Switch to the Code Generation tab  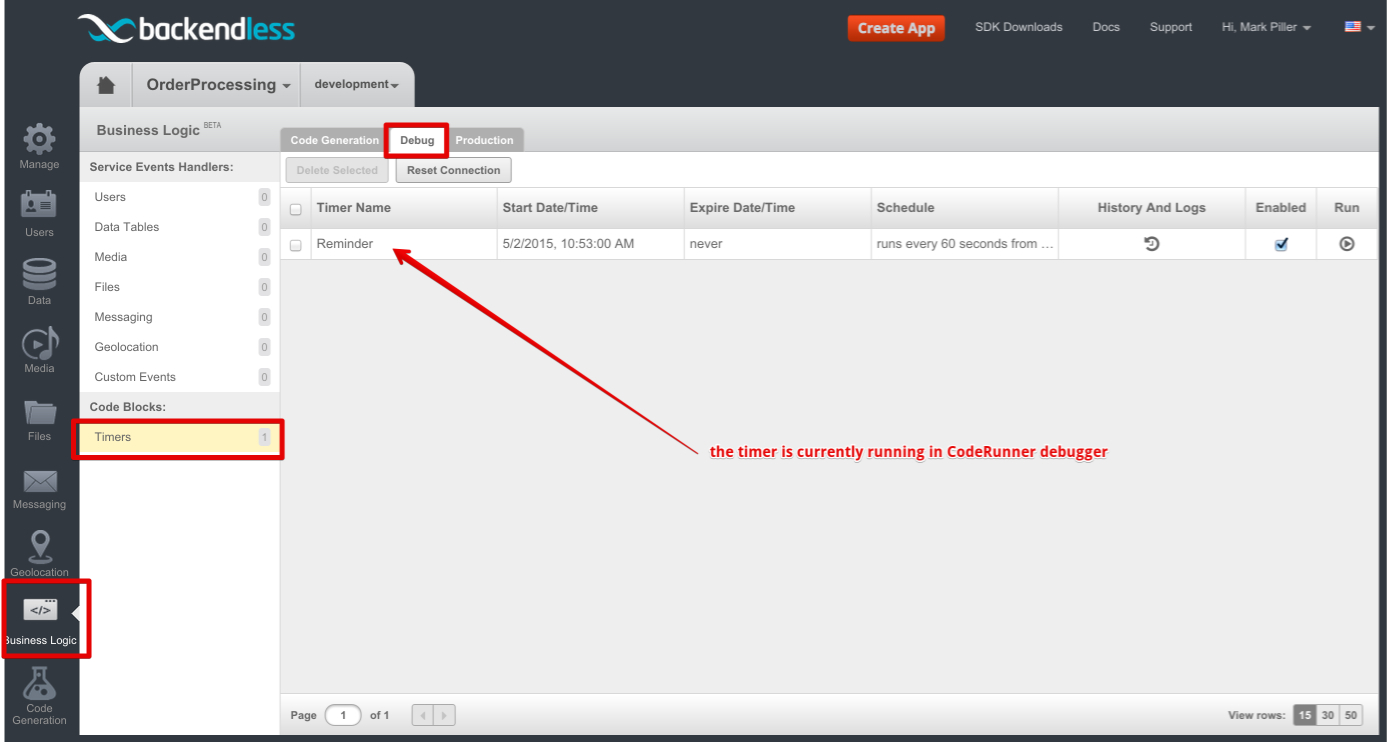point(333,140)
